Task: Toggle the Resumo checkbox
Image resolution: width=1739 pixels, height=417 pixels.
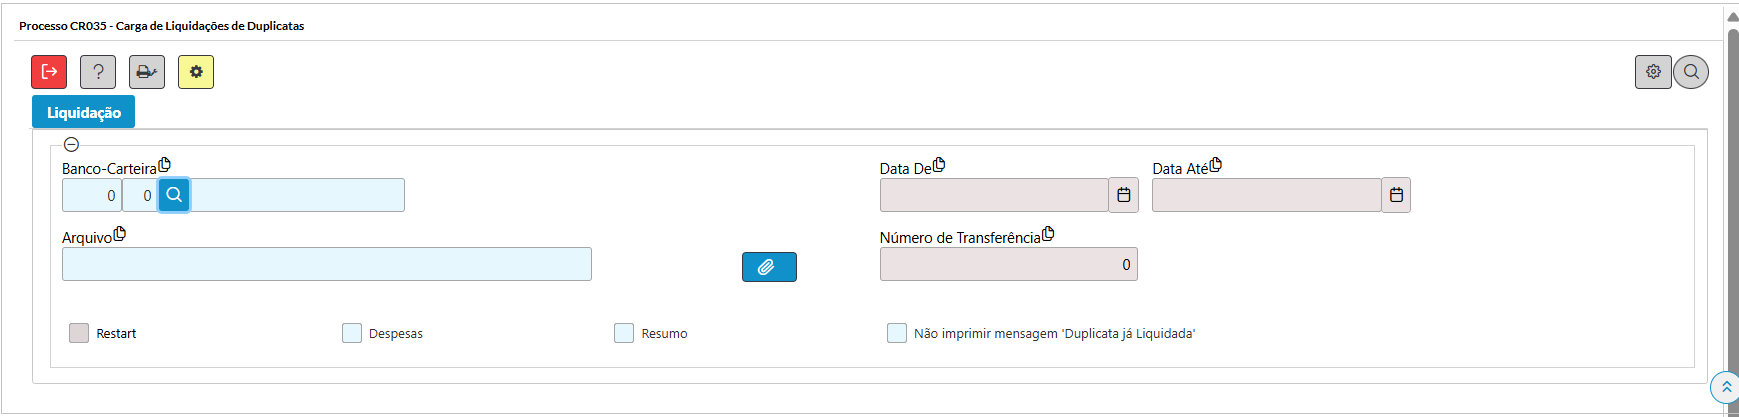Action: [x=624, y=333]
